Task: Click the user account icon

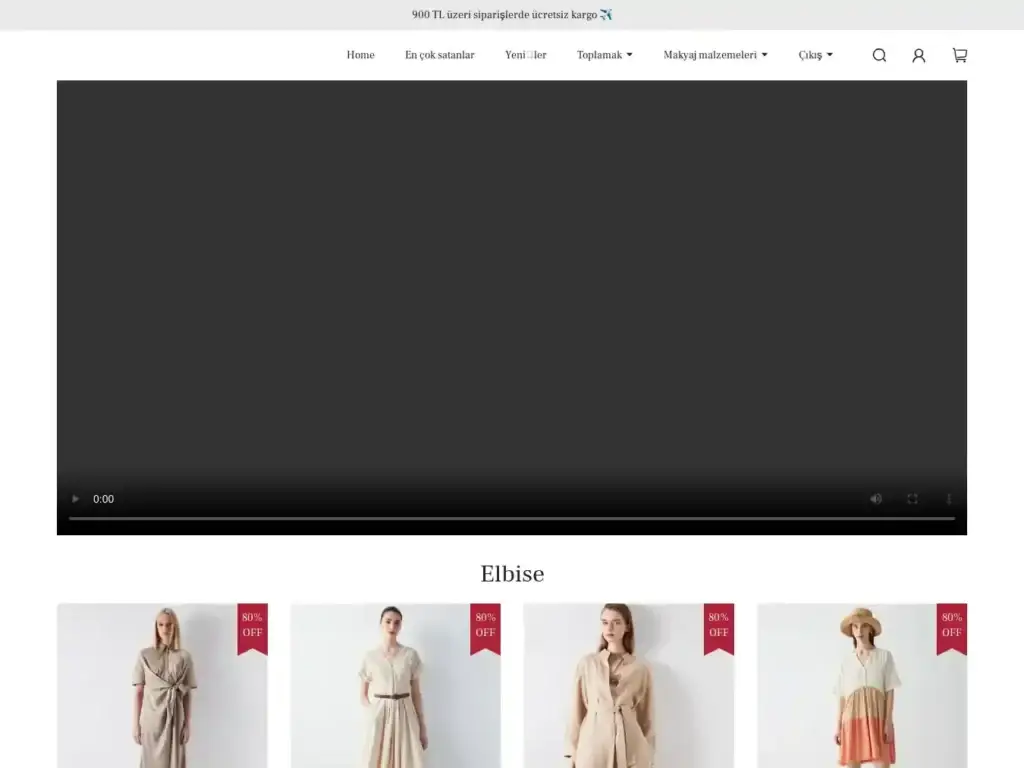Action: point(919,55)
